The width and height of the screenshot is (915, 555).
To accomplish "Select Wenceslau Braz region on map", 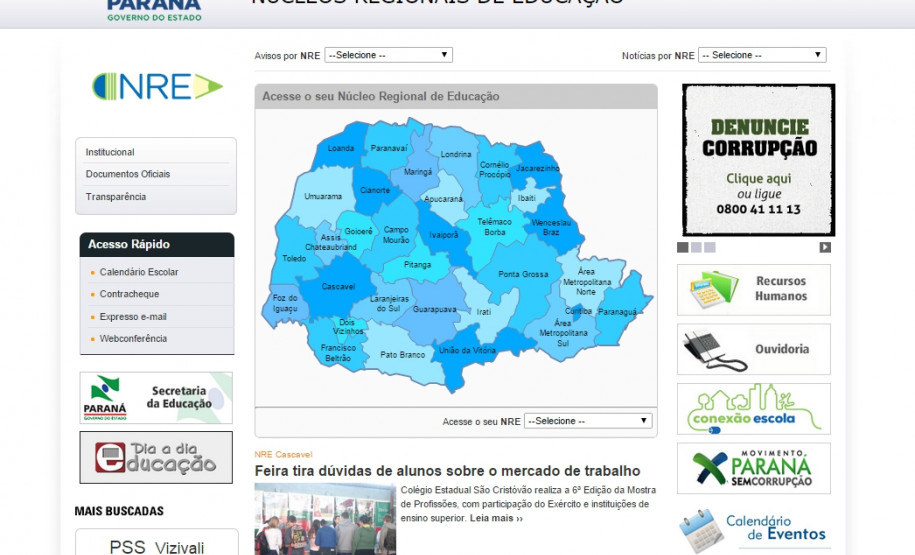I will tap(551, 228).
